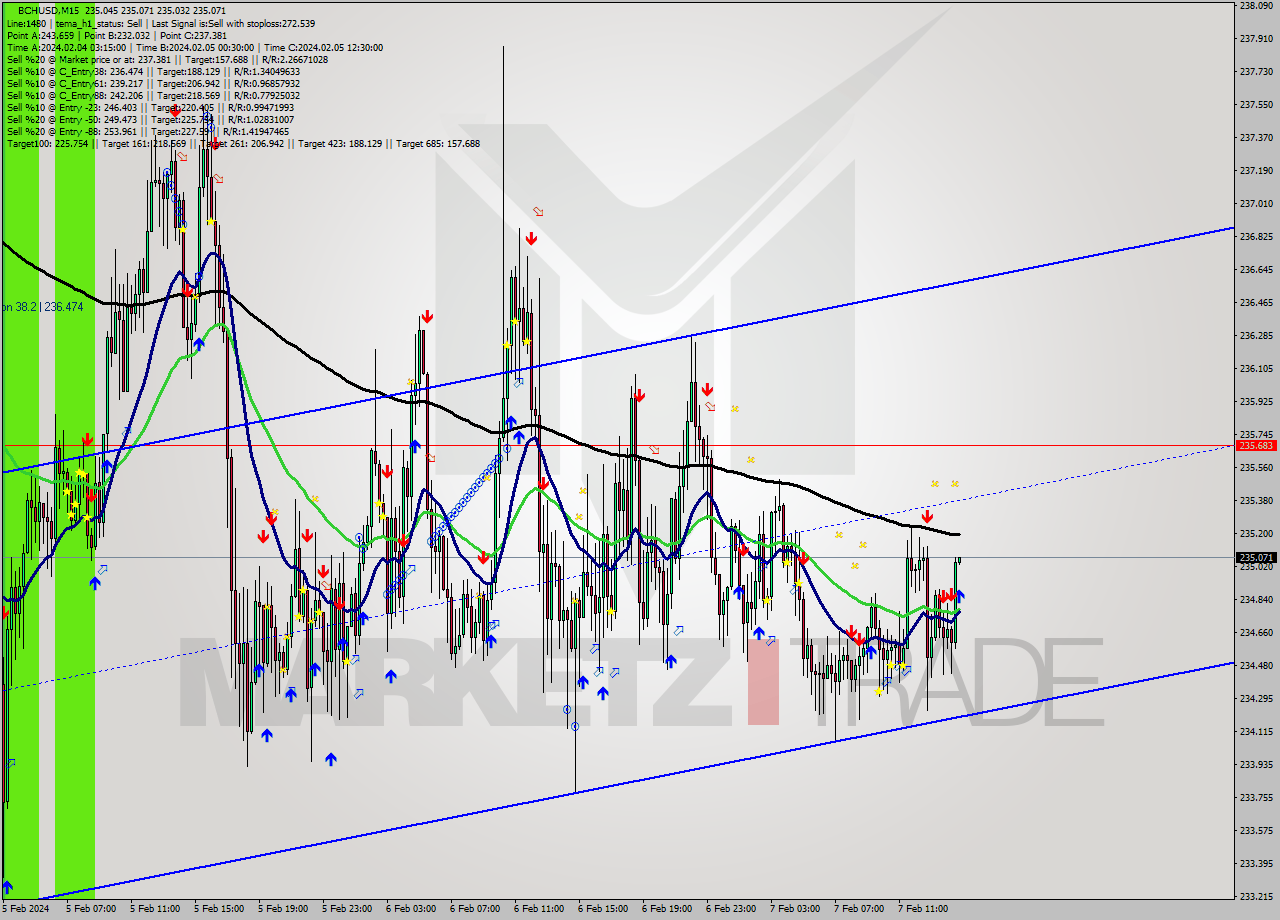
Task: Select the 'Line:1480 | tema_h1_status: Sell' info line
Action: pos(161,23)
